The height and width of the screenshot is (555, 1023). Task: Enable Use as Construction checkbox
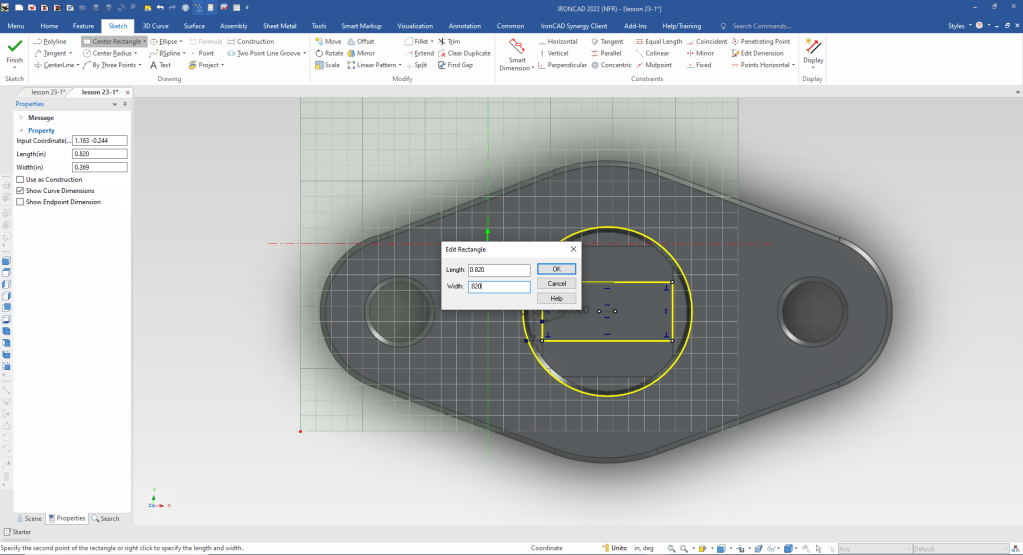point(20,180)
